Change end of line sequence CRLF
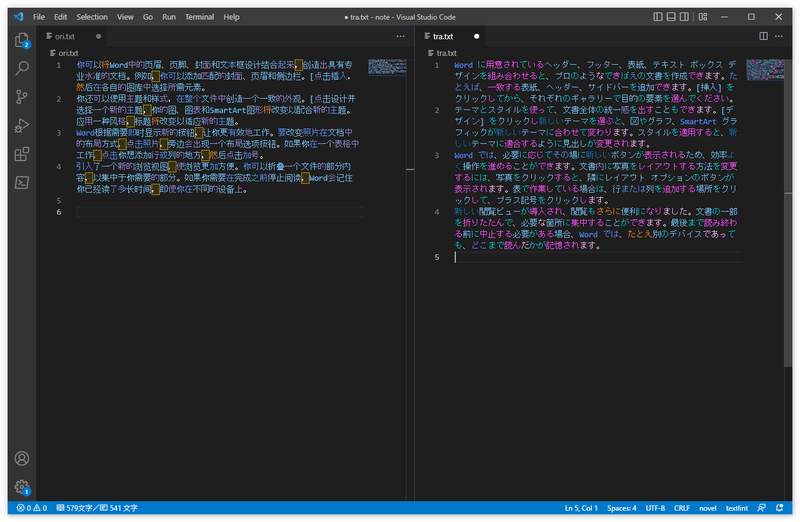This screenshot has height=522, width=800. click(x=682, y=508)
